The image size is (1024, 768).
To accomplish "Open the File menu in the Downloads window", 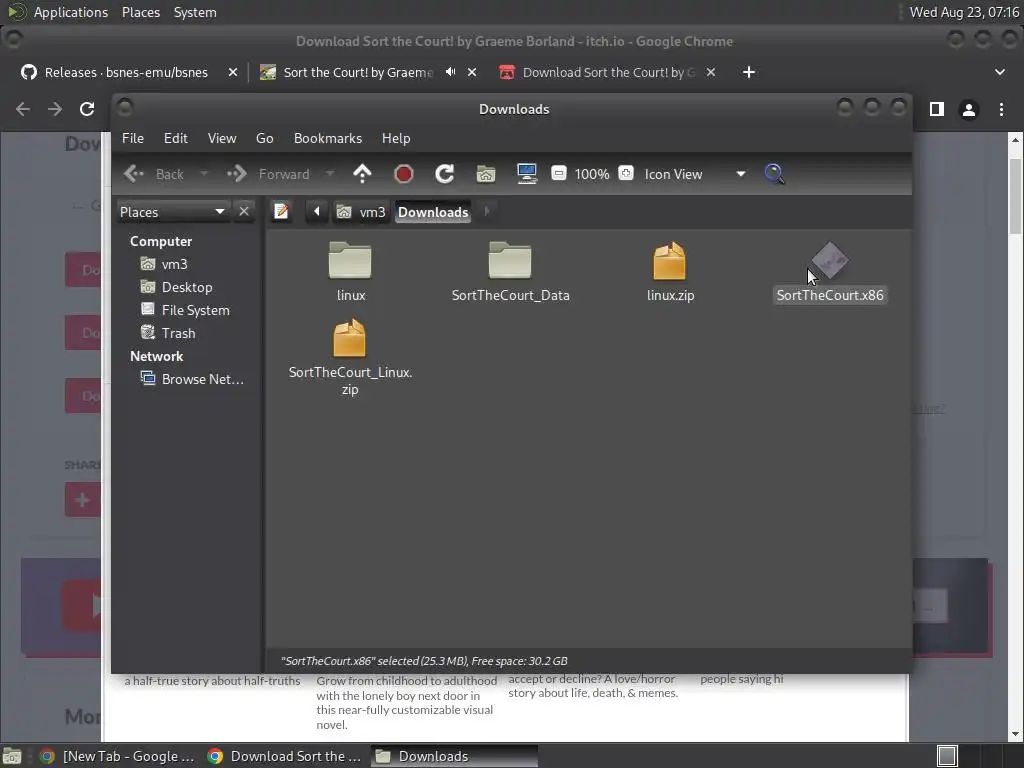I will pyautogui.click(x=133, y=138).
